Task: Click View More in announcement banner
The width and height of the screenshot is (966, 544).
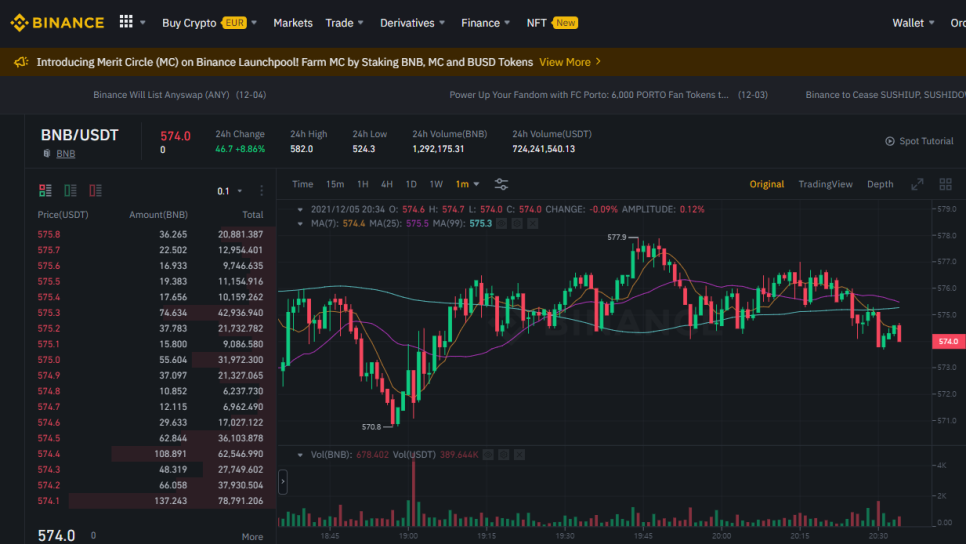Action: 565,62
